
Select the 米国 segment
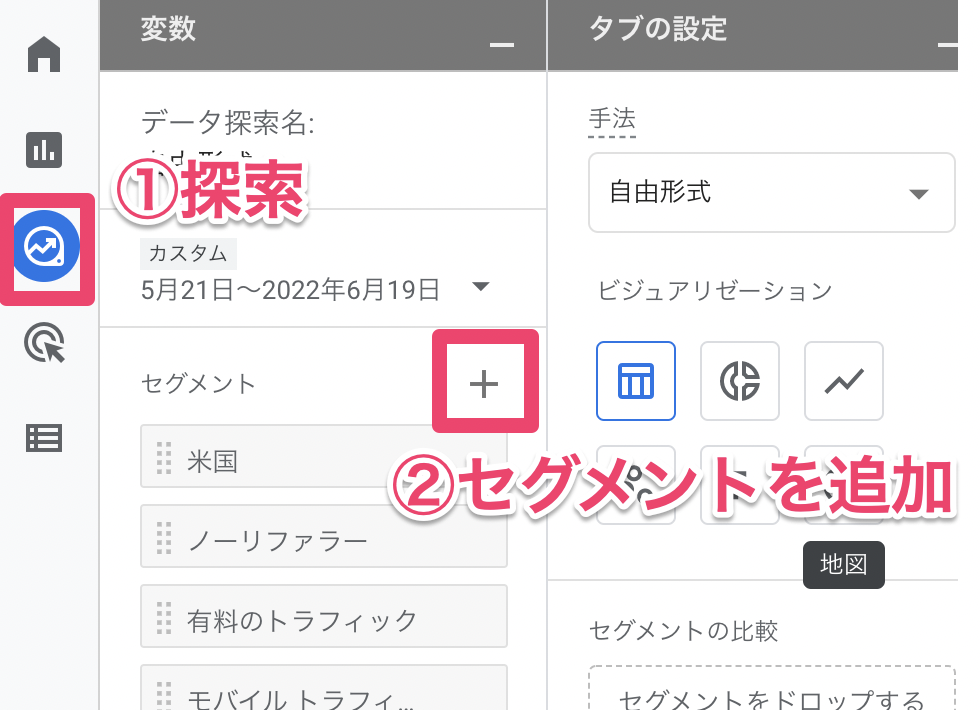tap(323, 462)
